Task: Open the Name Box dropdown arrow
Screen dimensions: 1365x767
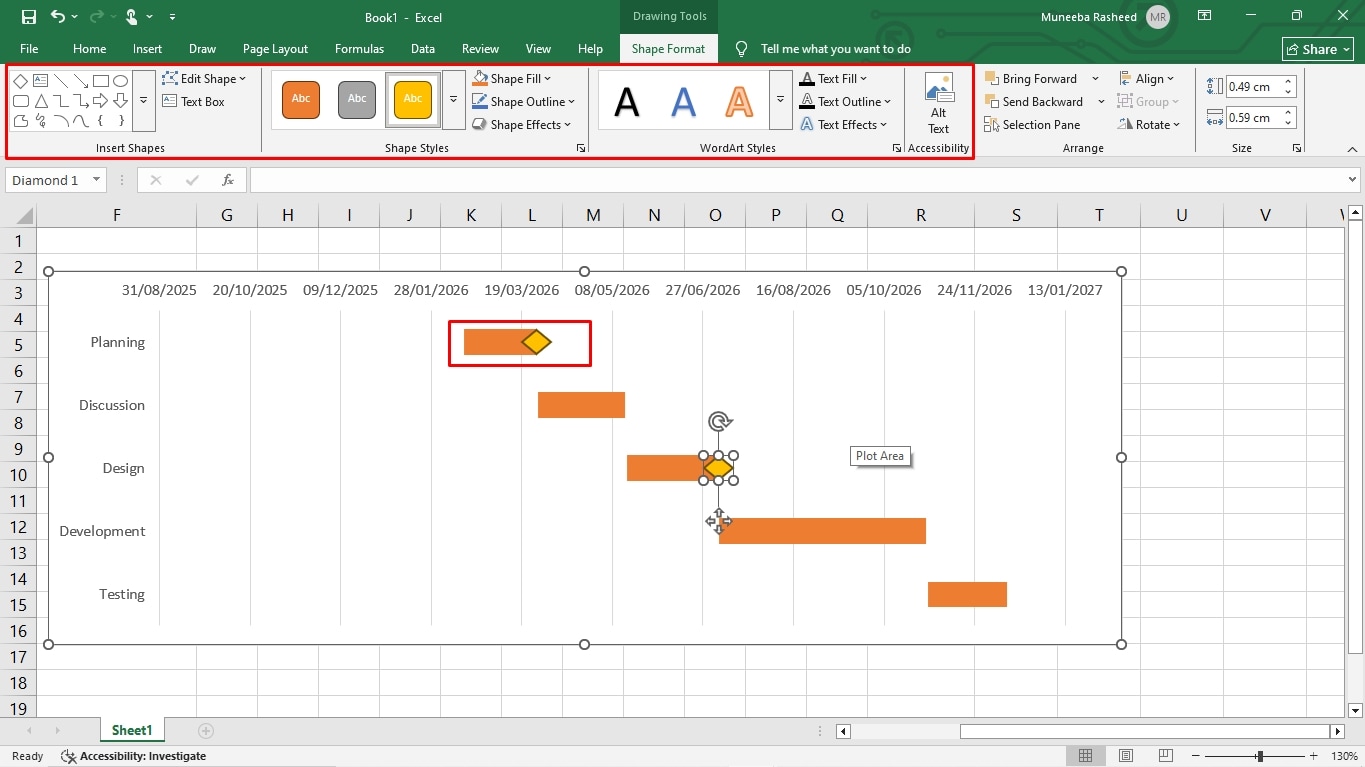Action: coord(97,180)
